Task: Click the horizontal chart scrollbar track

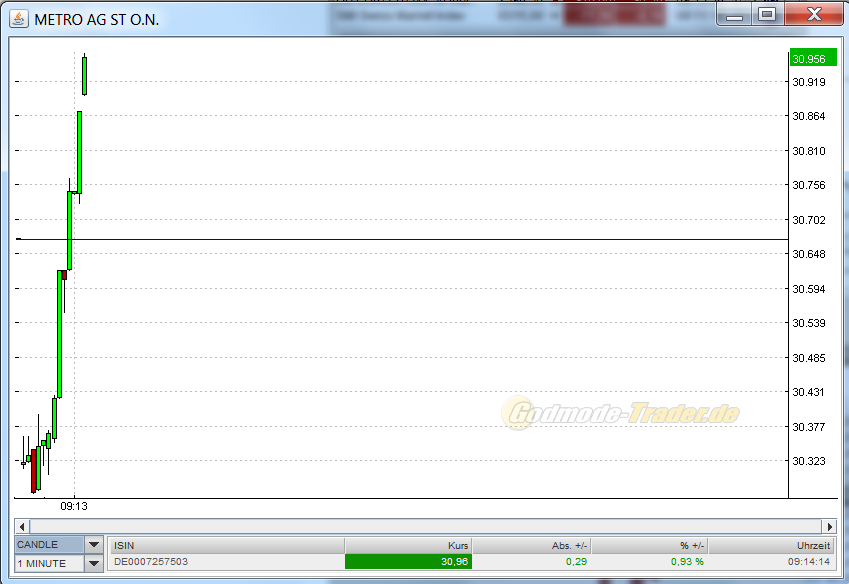Action: [x=426, y=526]
